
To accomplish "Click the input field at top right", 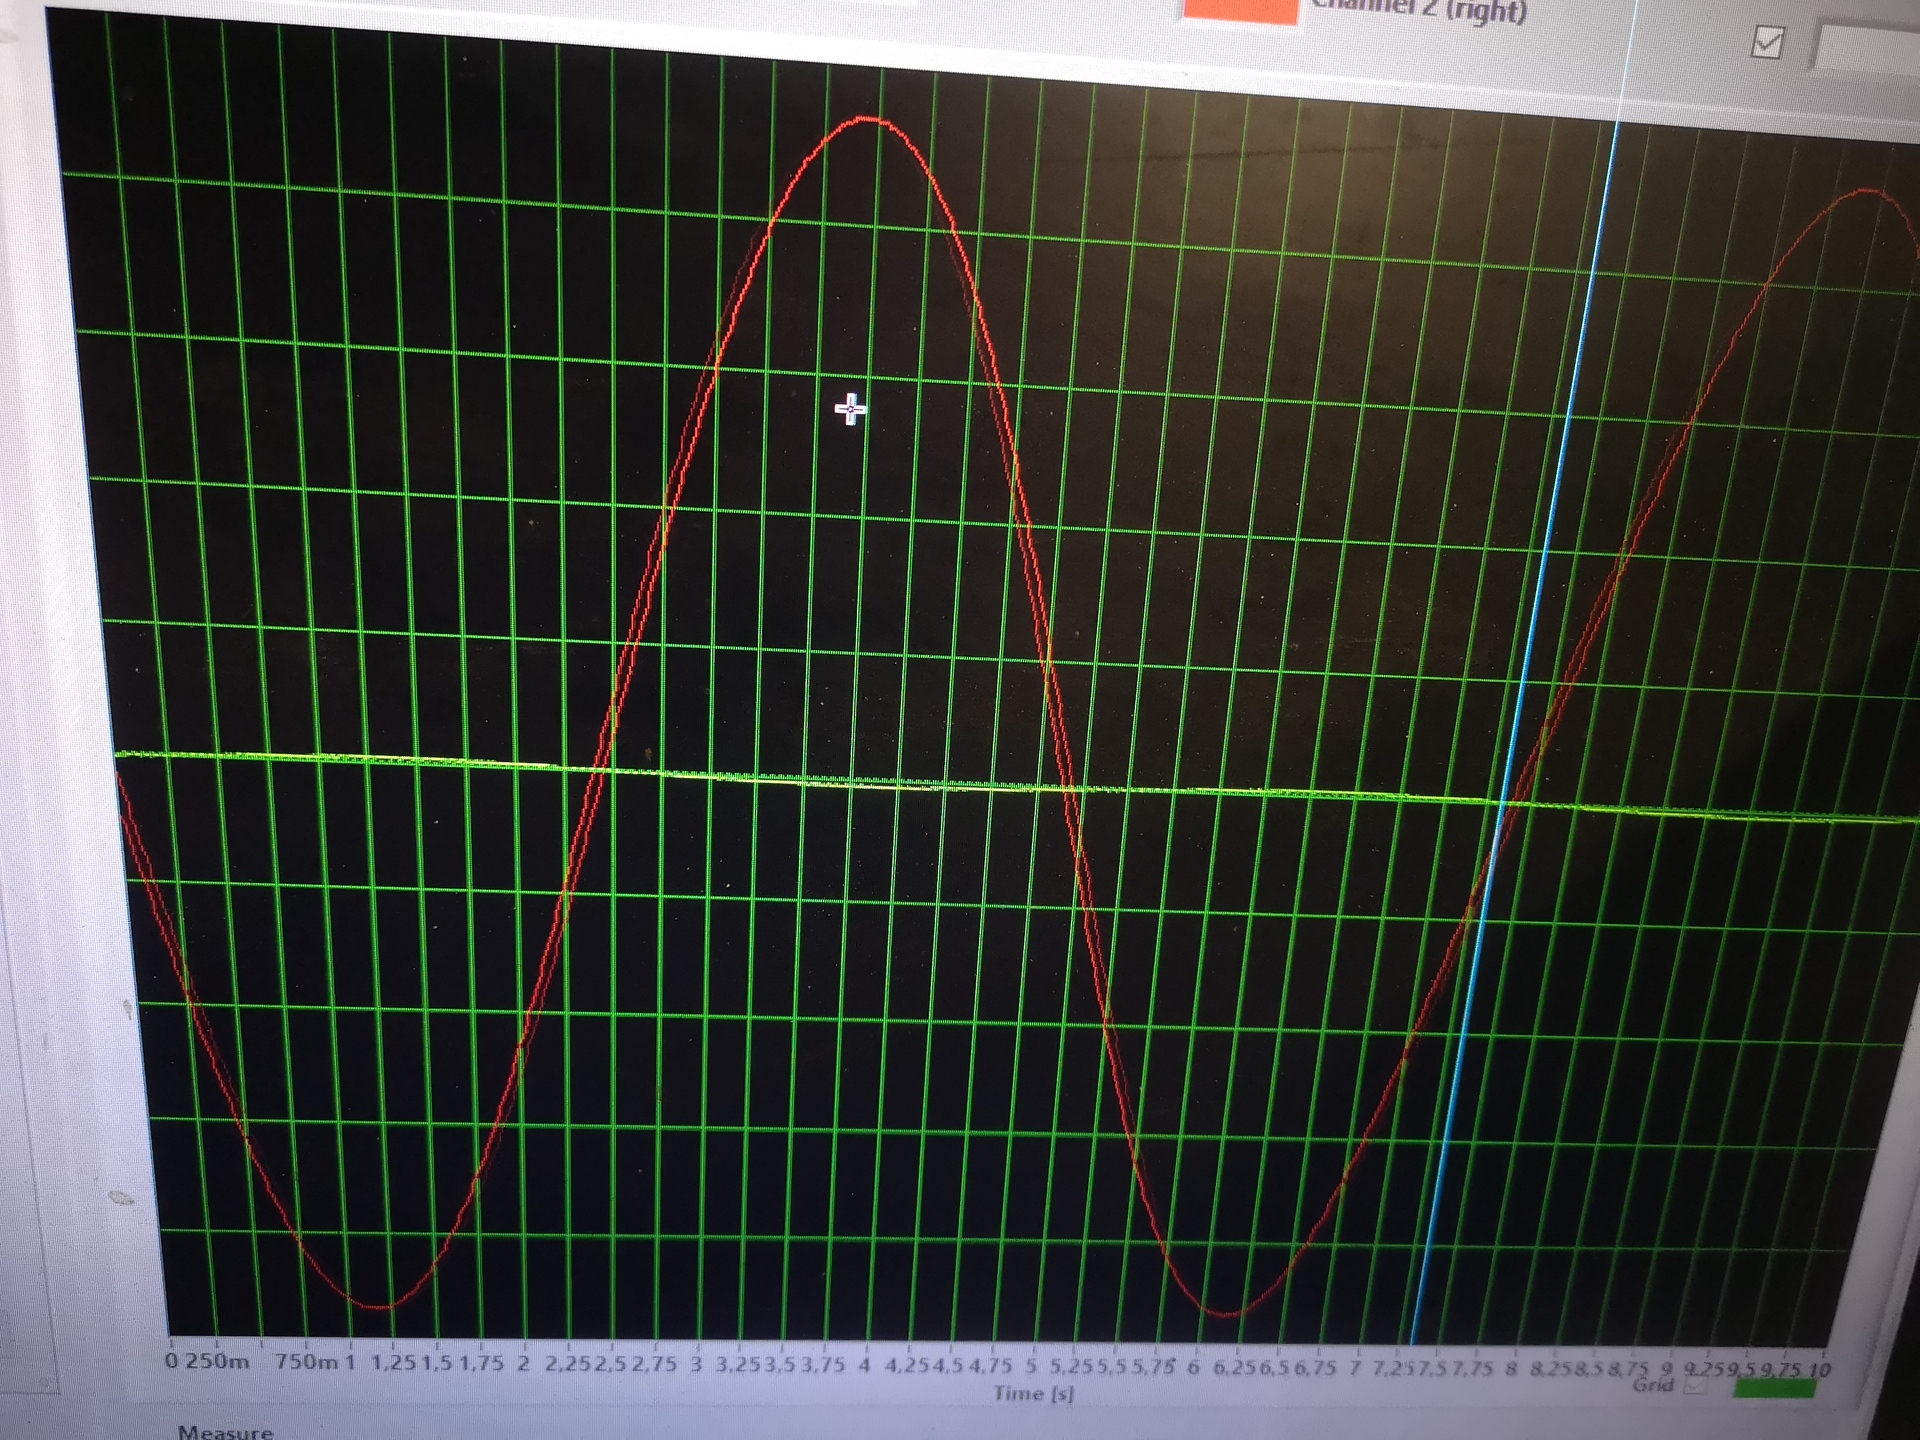I will click(x=1868, y=48).
